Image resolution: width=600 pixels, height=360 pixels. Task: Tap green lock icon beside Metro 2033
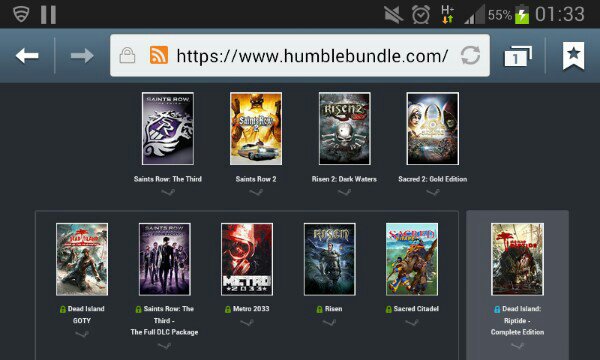click(x=228, y=309)
